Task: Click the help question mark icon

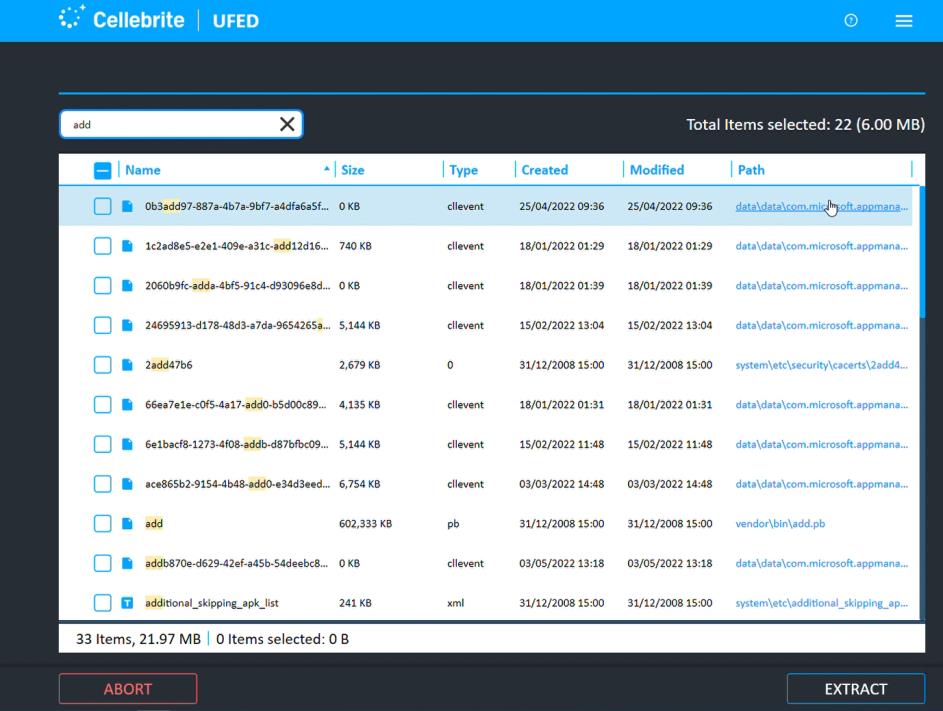Action: point(851,21)
